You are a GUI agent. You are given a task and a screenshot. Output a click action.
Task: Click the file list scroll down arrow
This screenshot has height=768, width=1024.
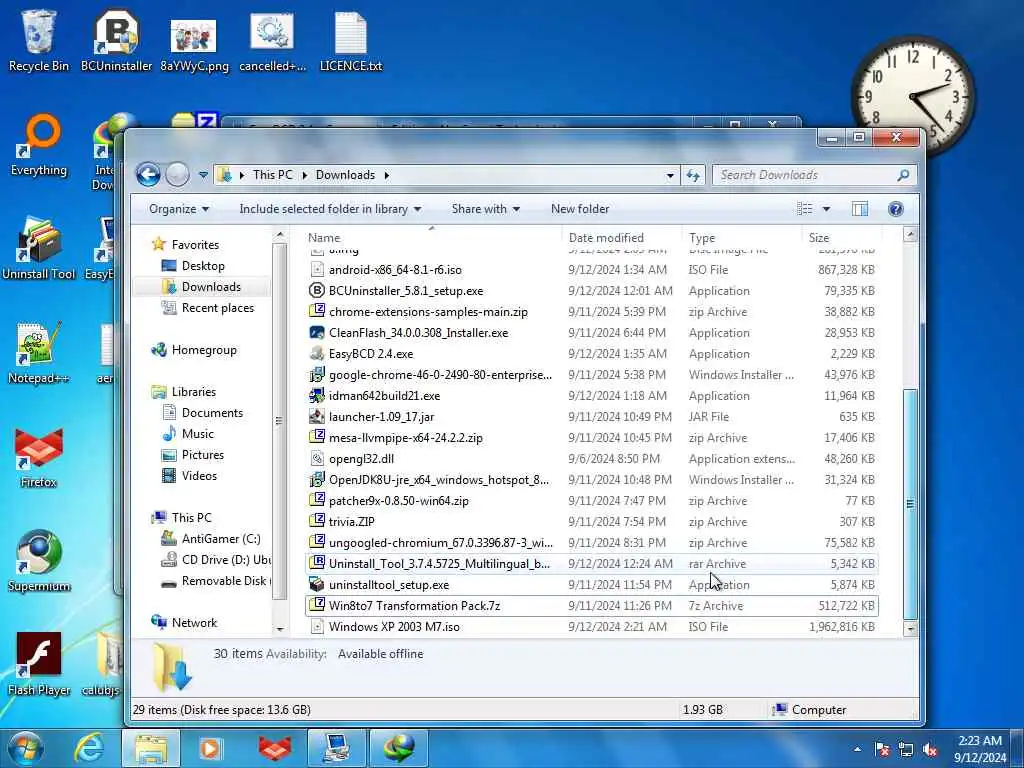(x=910, y=629)
